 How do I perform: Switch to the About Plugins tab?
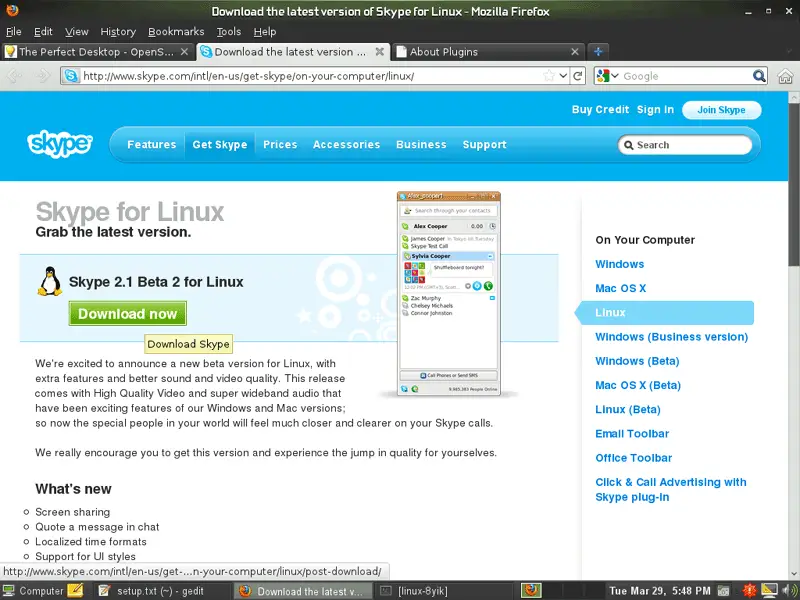[488, 52]
